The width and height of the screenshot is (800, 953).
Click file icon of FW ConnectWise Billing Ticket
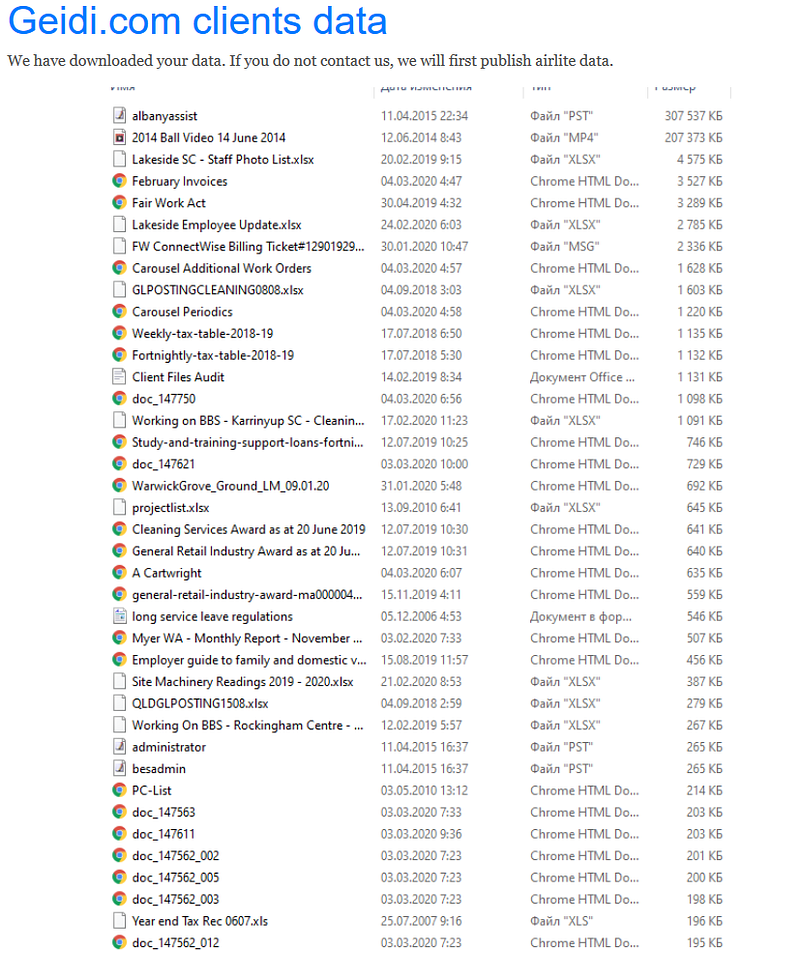pyautogui.click(x=120, y=246)
